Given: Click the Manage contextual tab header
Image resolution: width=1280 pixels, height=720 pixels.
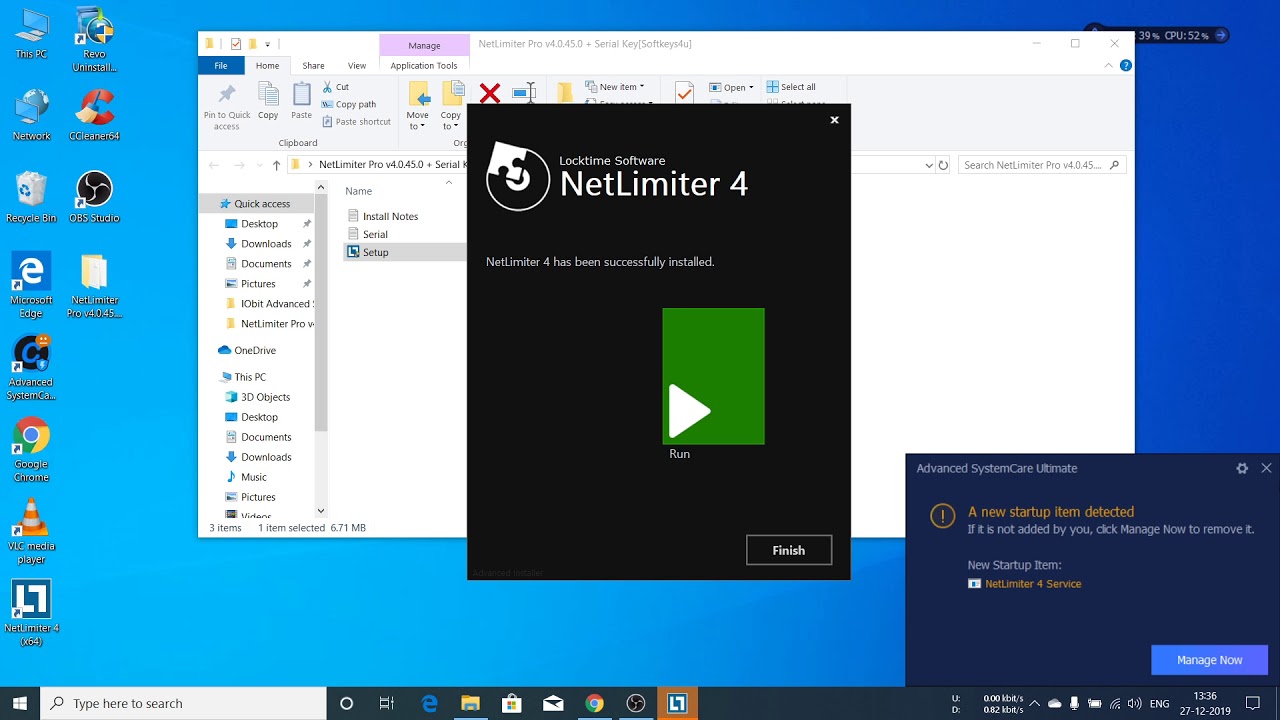Looking at the screenshot, I should click(424, 45).
